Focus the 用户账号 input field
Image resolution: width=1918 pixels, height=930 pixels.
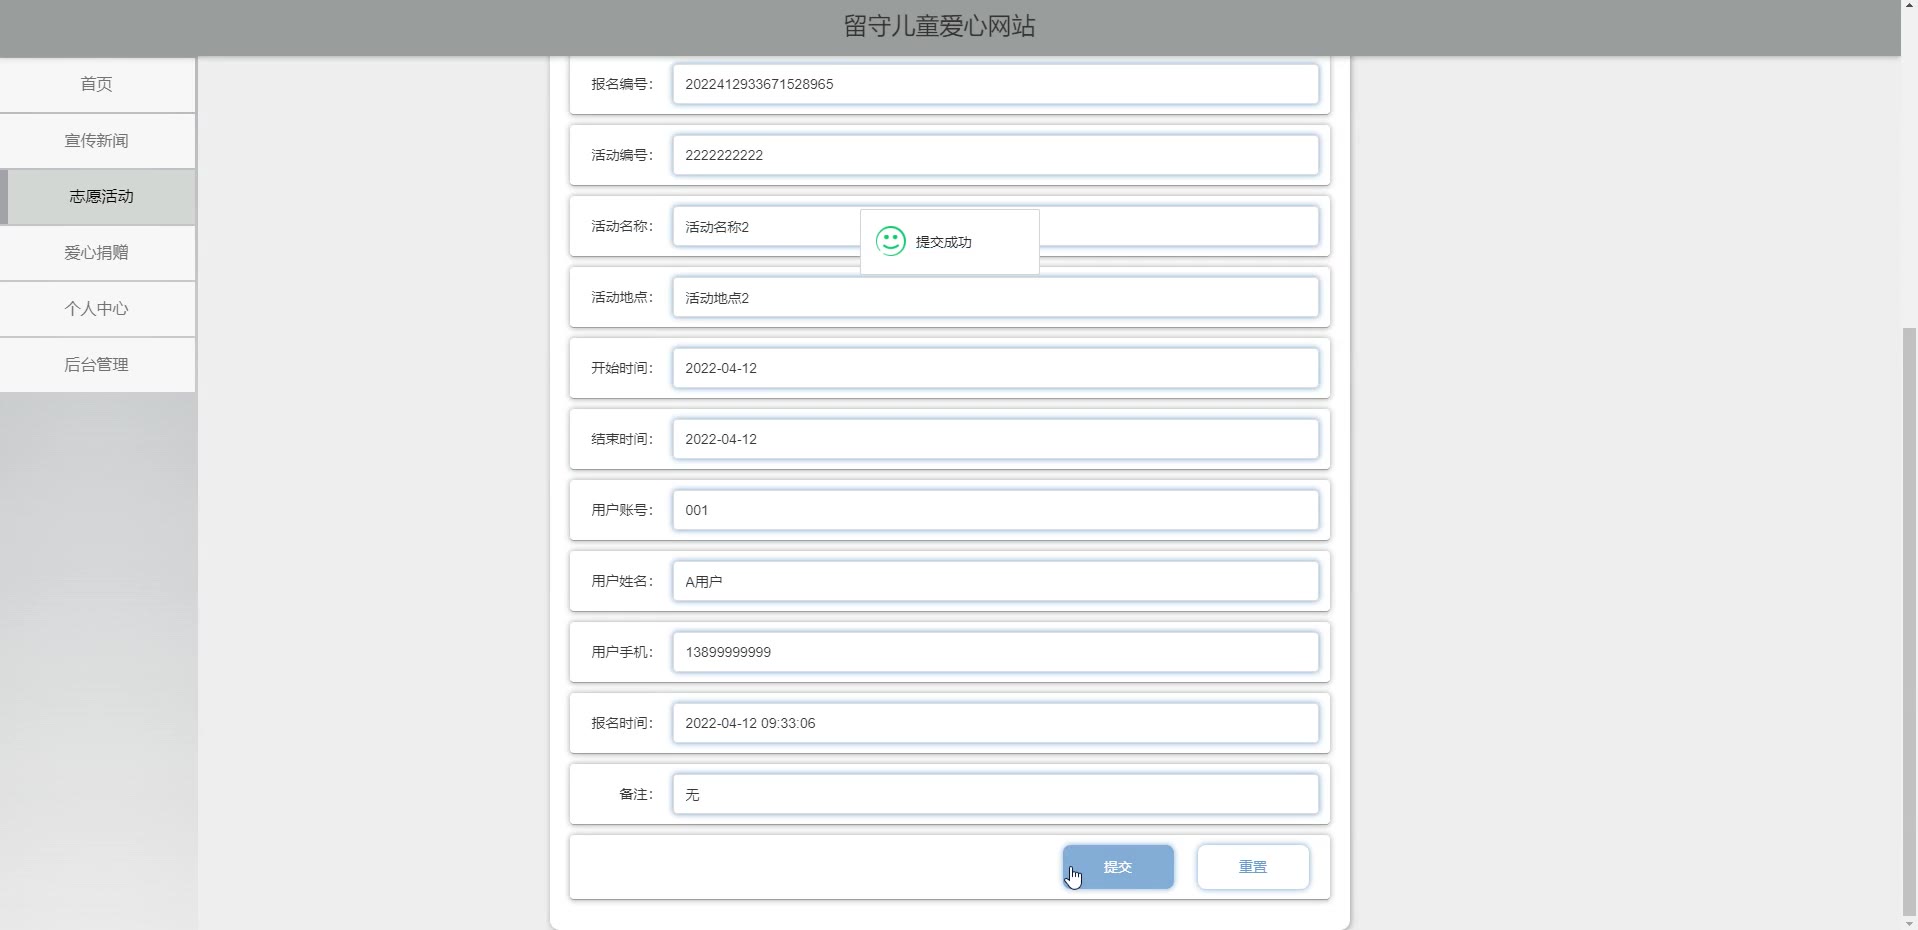coord(995,510)
